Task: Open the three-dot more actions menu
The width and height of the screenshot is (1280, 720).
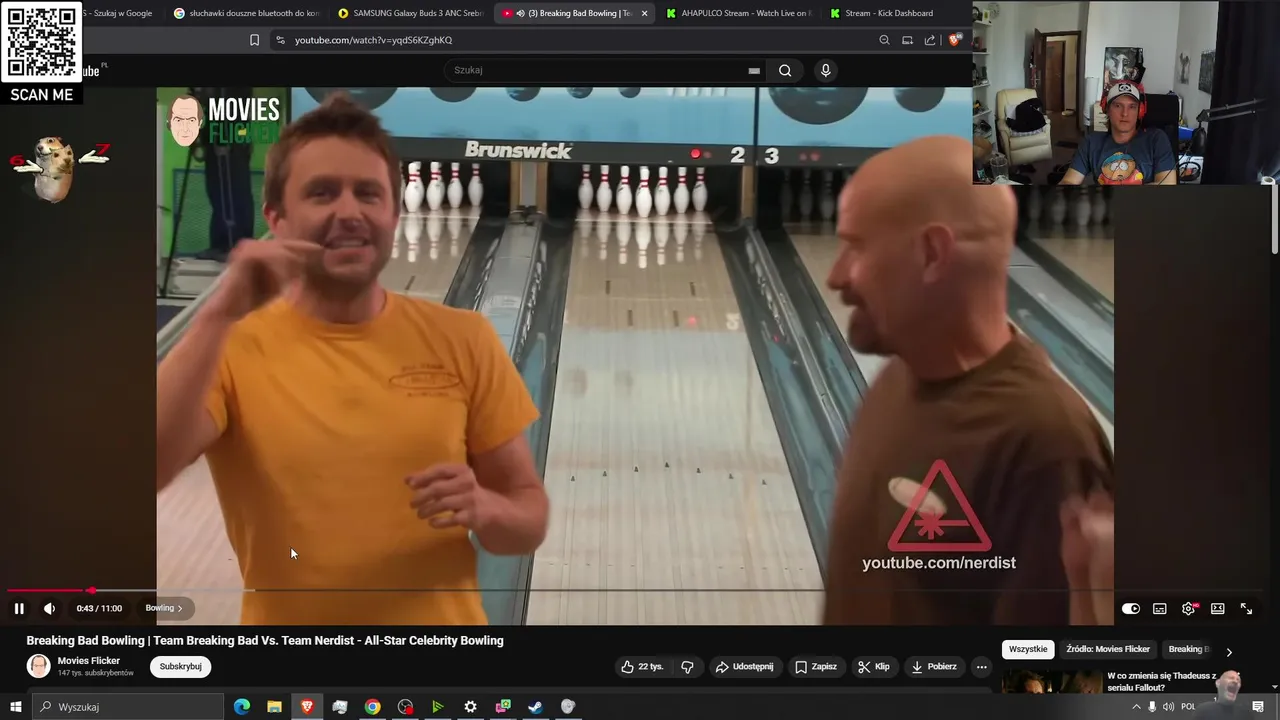Action: click(981, 667)
